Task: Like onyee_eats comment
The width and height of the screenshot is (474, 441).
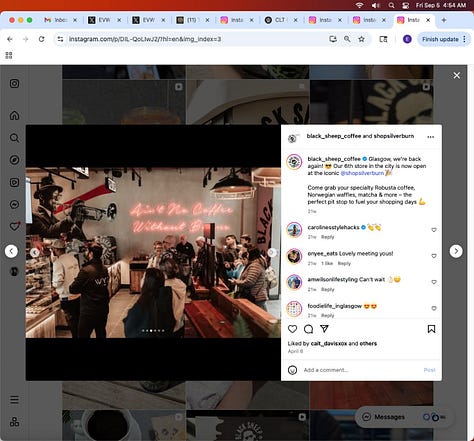Action: 434,256
